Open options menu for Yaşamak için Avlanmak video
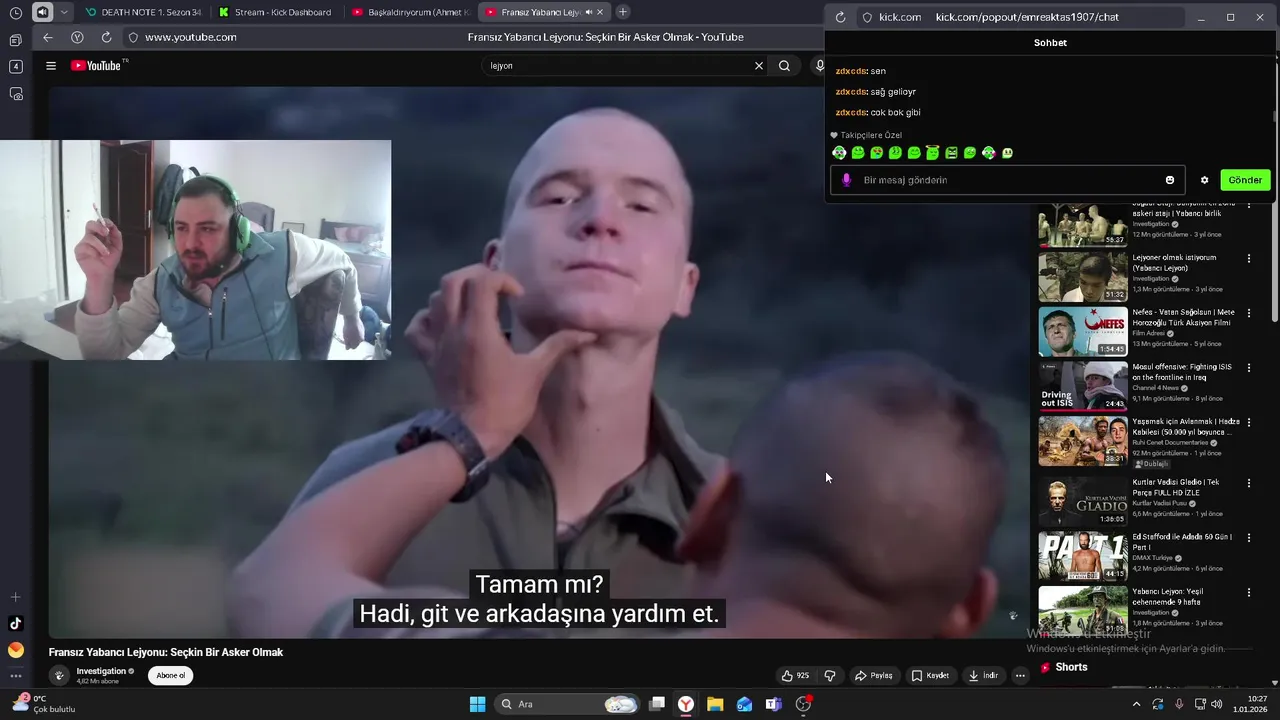This screenshot has width=1280, height=720. (1248, 423)
